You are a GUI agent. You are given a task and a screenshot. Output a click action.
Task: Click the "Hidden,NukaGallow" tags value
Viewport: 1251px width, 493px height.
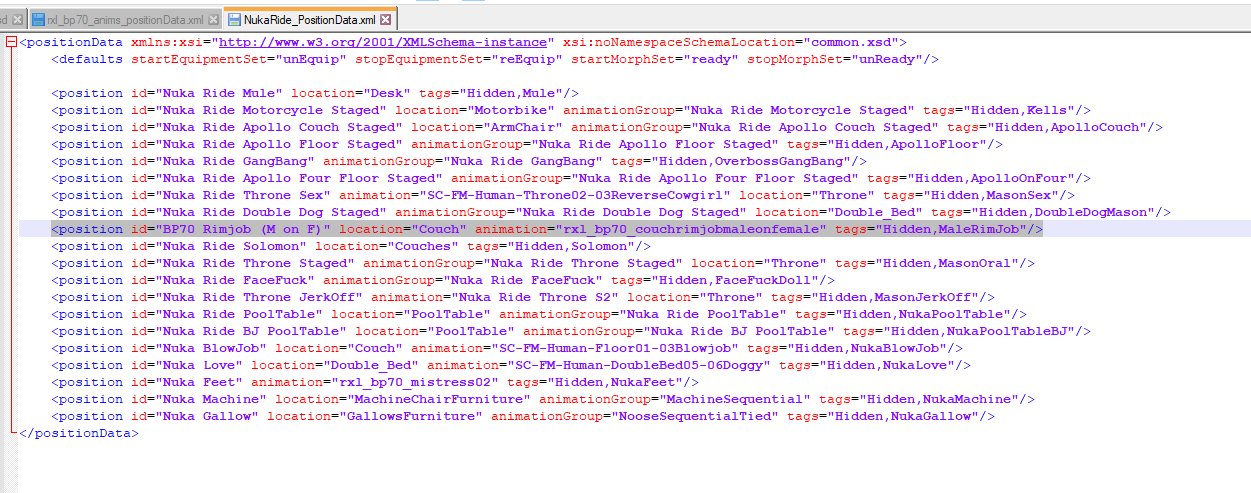(908, 417)
